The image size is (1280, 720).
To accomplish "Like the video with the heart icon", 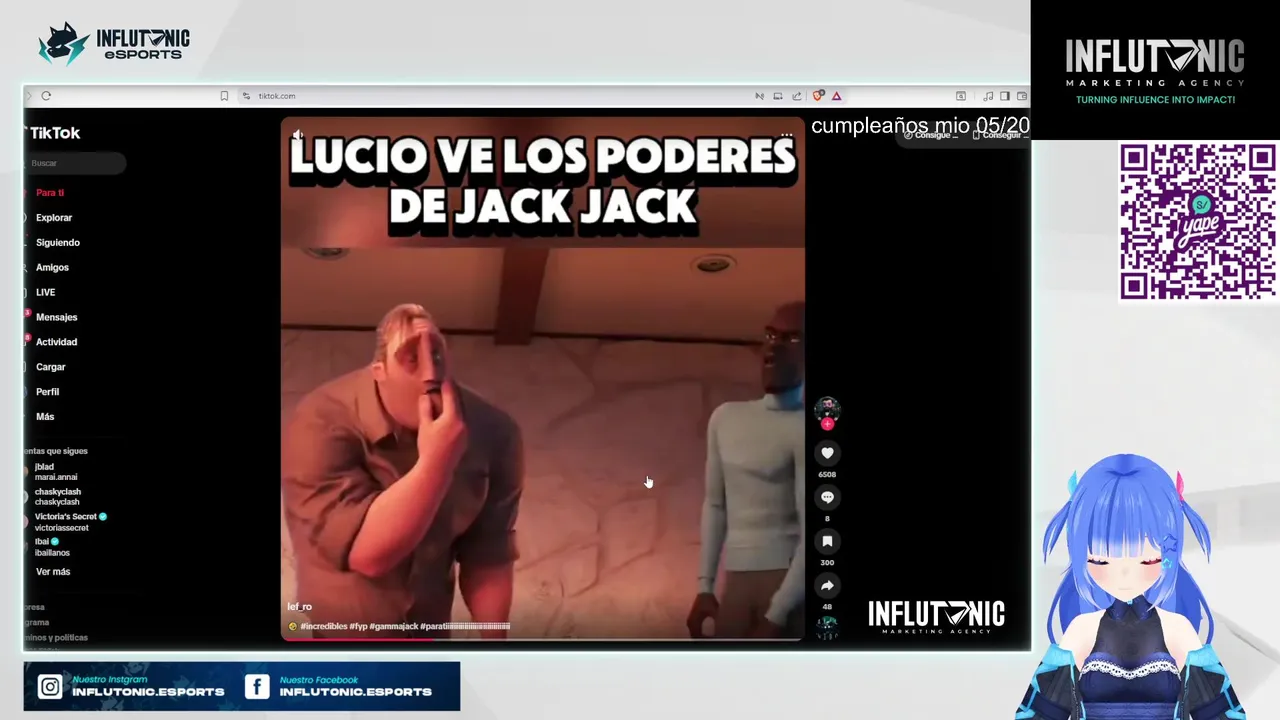I will tap(827, 453).
